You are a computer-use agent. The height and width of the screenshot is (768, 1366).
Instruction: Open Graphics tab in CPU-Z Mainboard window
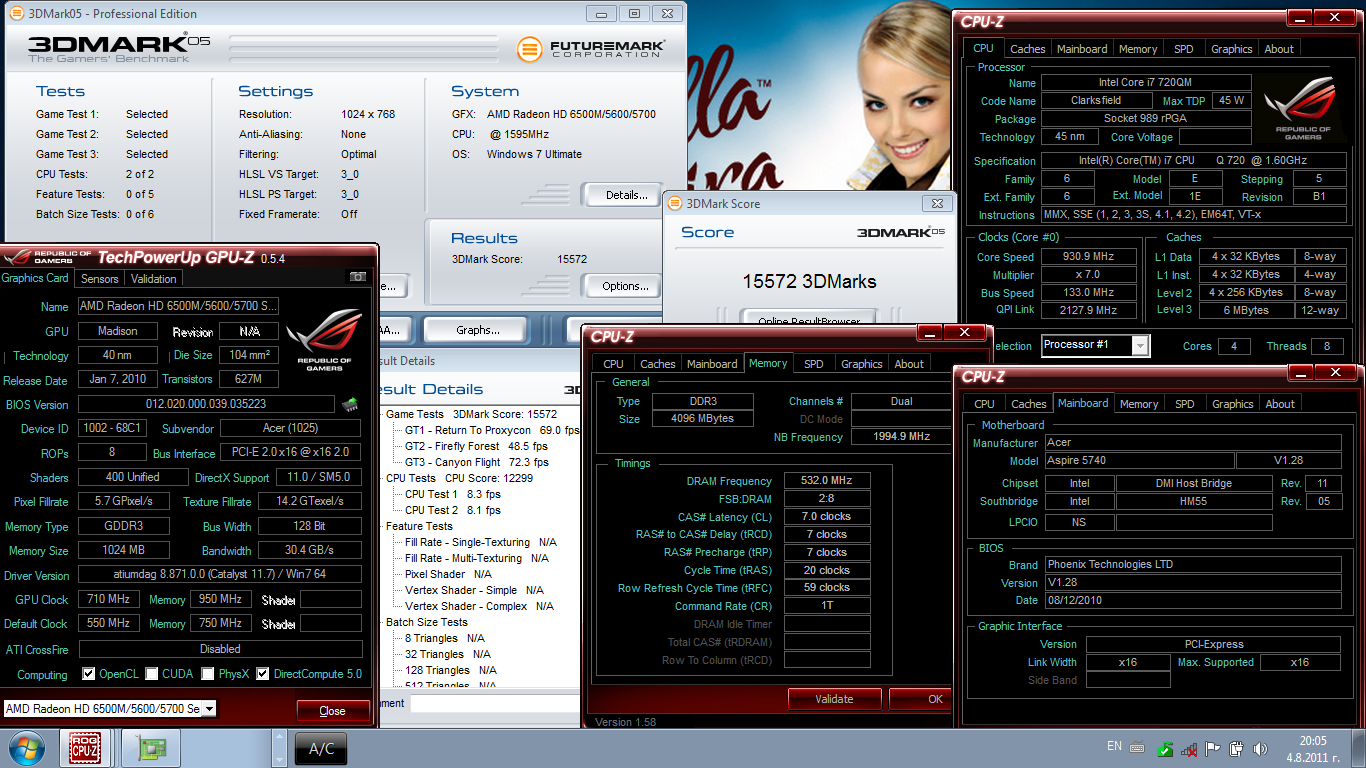[1232, 404]
